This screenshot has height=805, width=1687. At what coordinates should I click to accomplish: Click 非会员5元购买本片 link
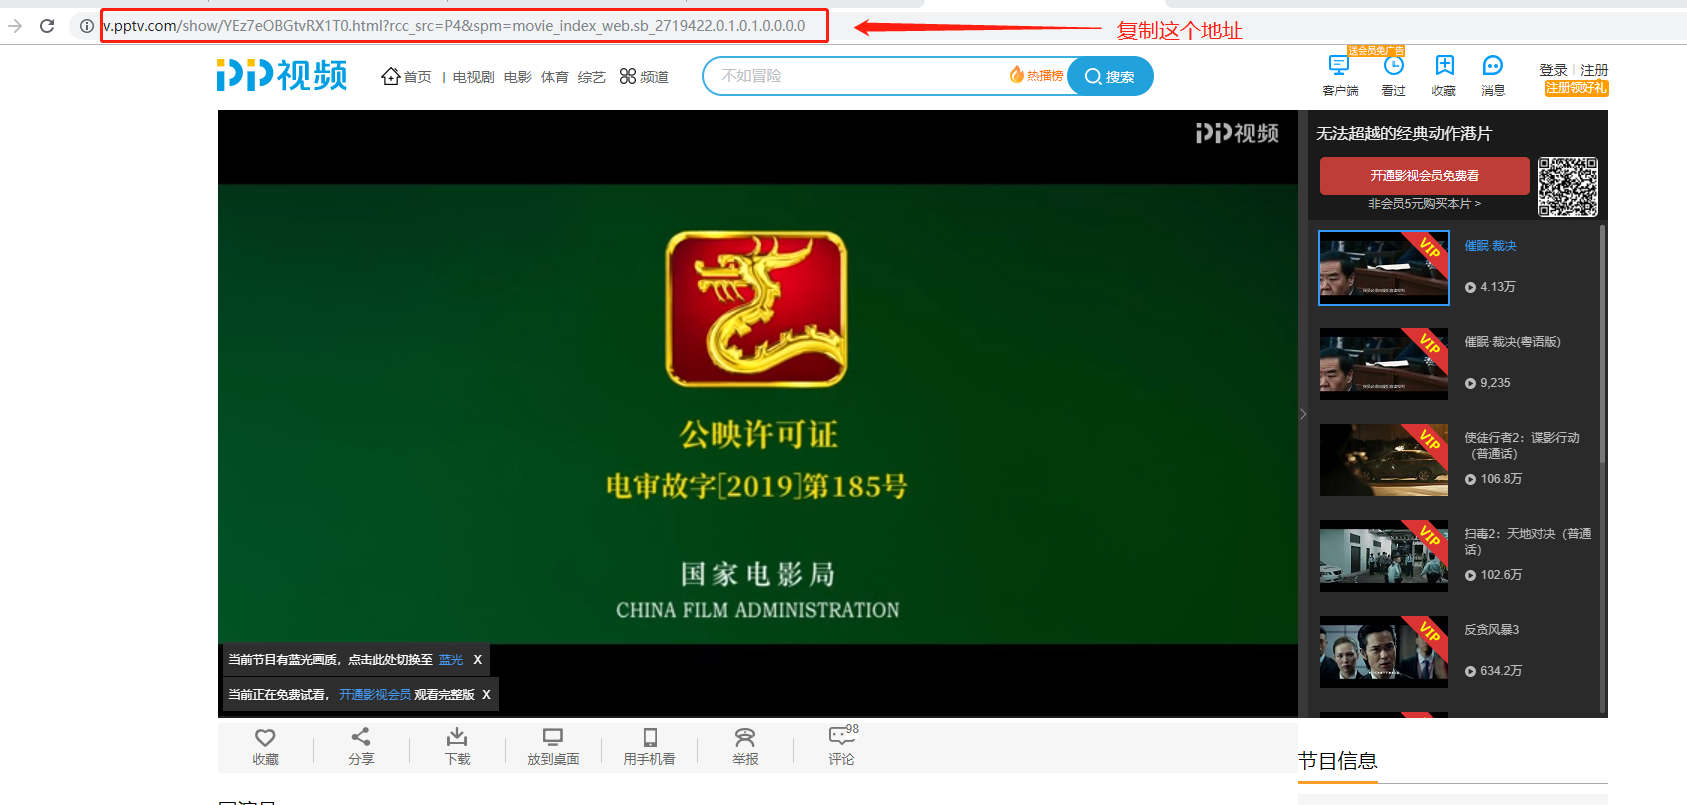coord(1424,204)
